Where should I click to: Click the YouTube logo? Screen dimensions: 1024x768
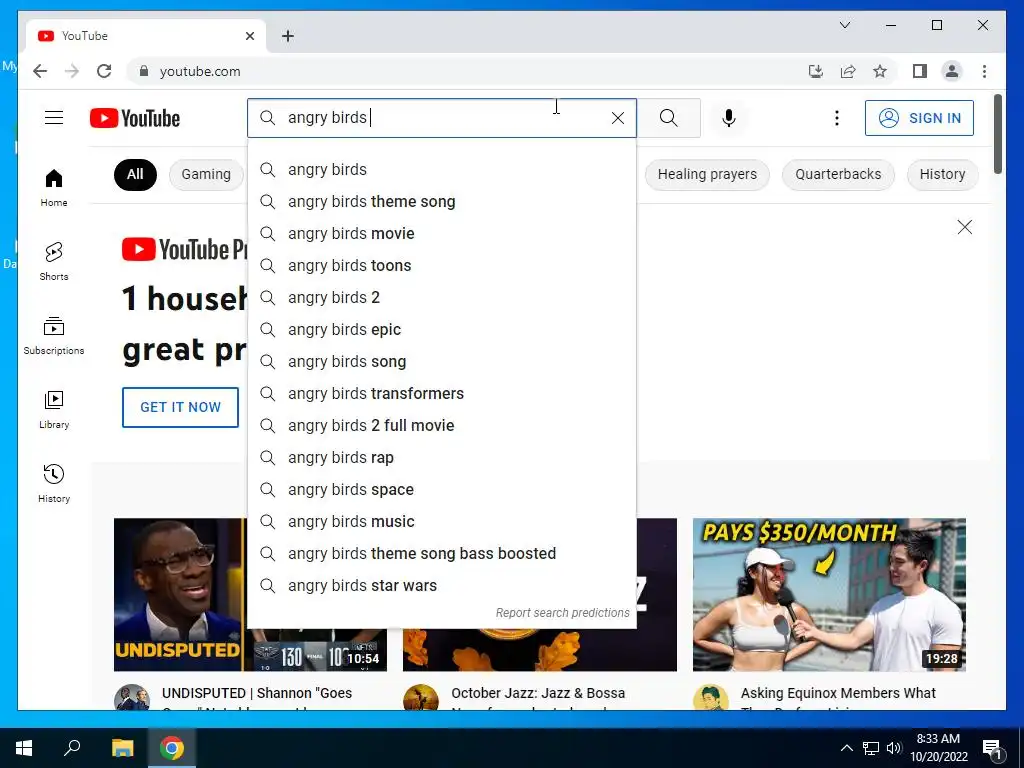(x=135, y=118)
